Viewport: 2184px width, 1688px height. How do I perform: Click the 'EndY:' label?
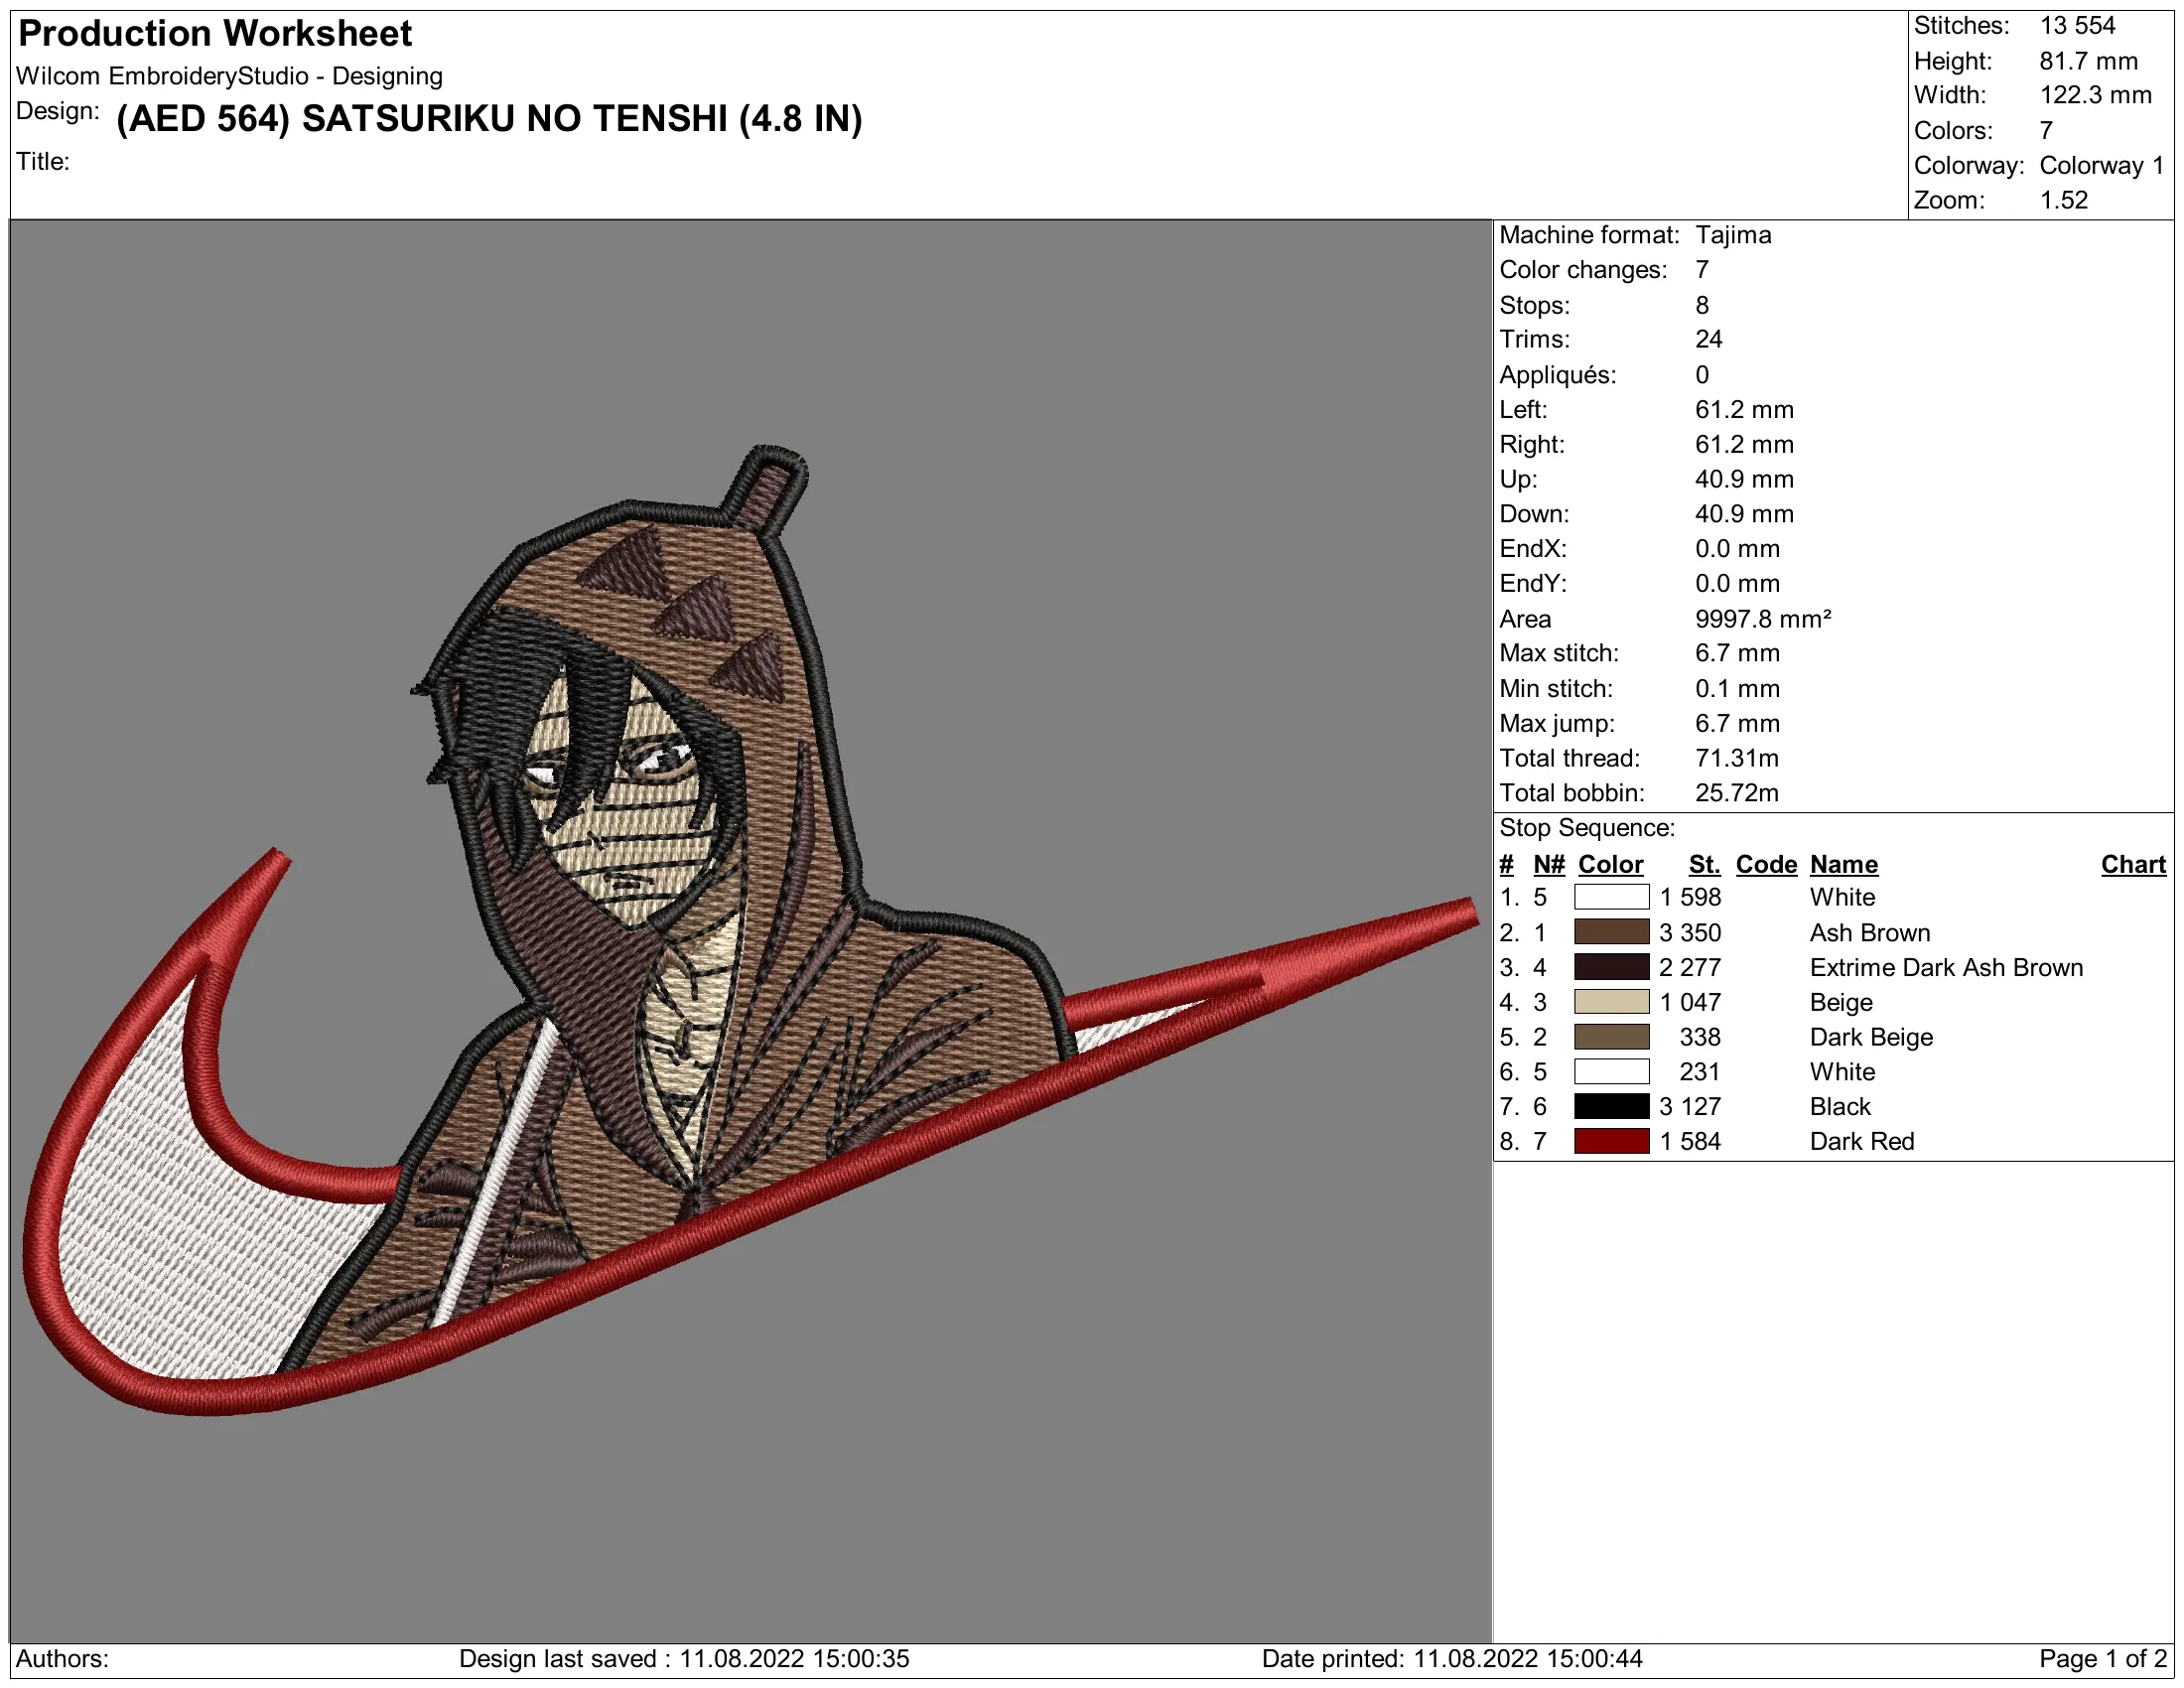tap(1533, 583)
